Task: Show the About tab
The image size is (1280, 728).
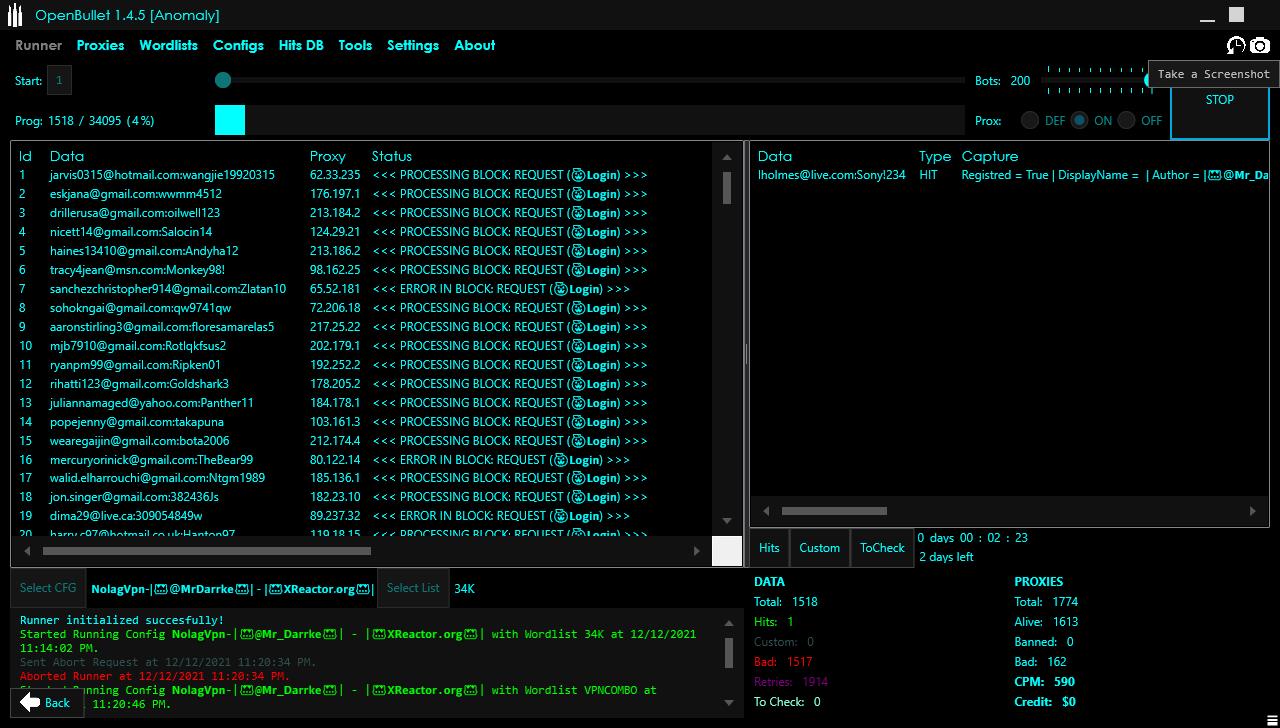Action: tap(475, 45)
